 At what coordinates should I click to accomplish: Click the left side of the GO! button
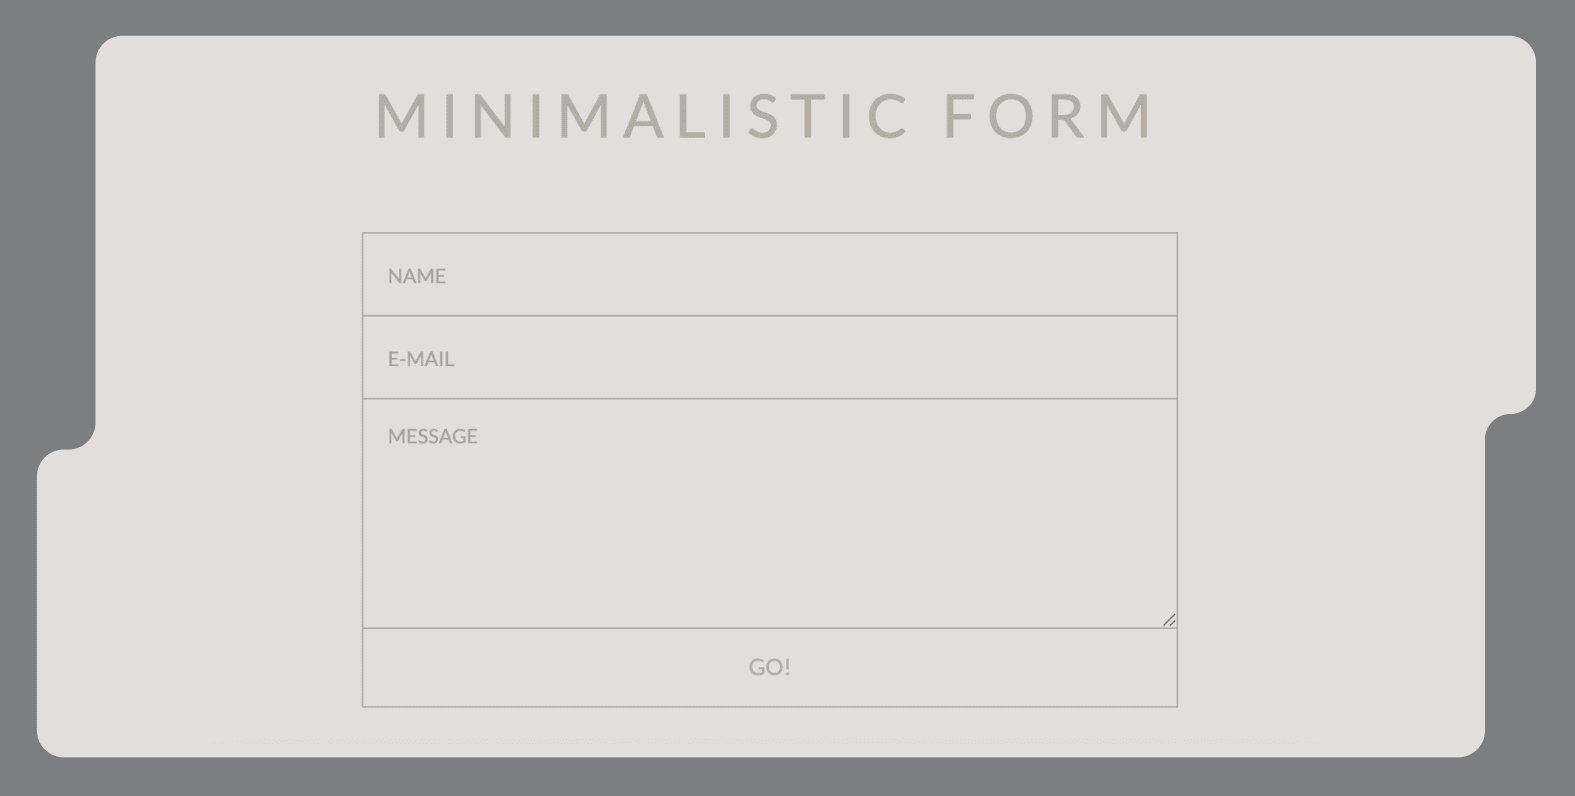pyautogui.click(x=450, y=667)
